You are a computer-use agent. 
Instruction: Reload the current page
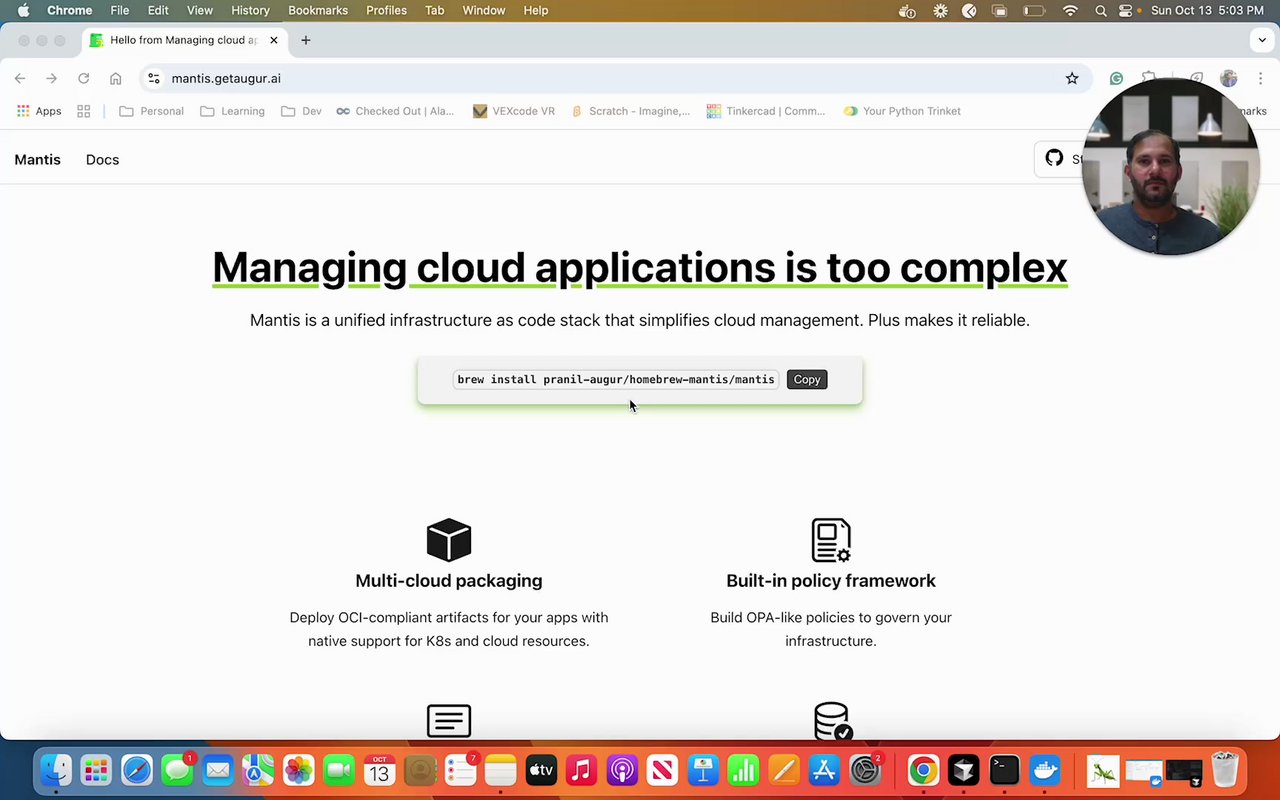point(84,78)
